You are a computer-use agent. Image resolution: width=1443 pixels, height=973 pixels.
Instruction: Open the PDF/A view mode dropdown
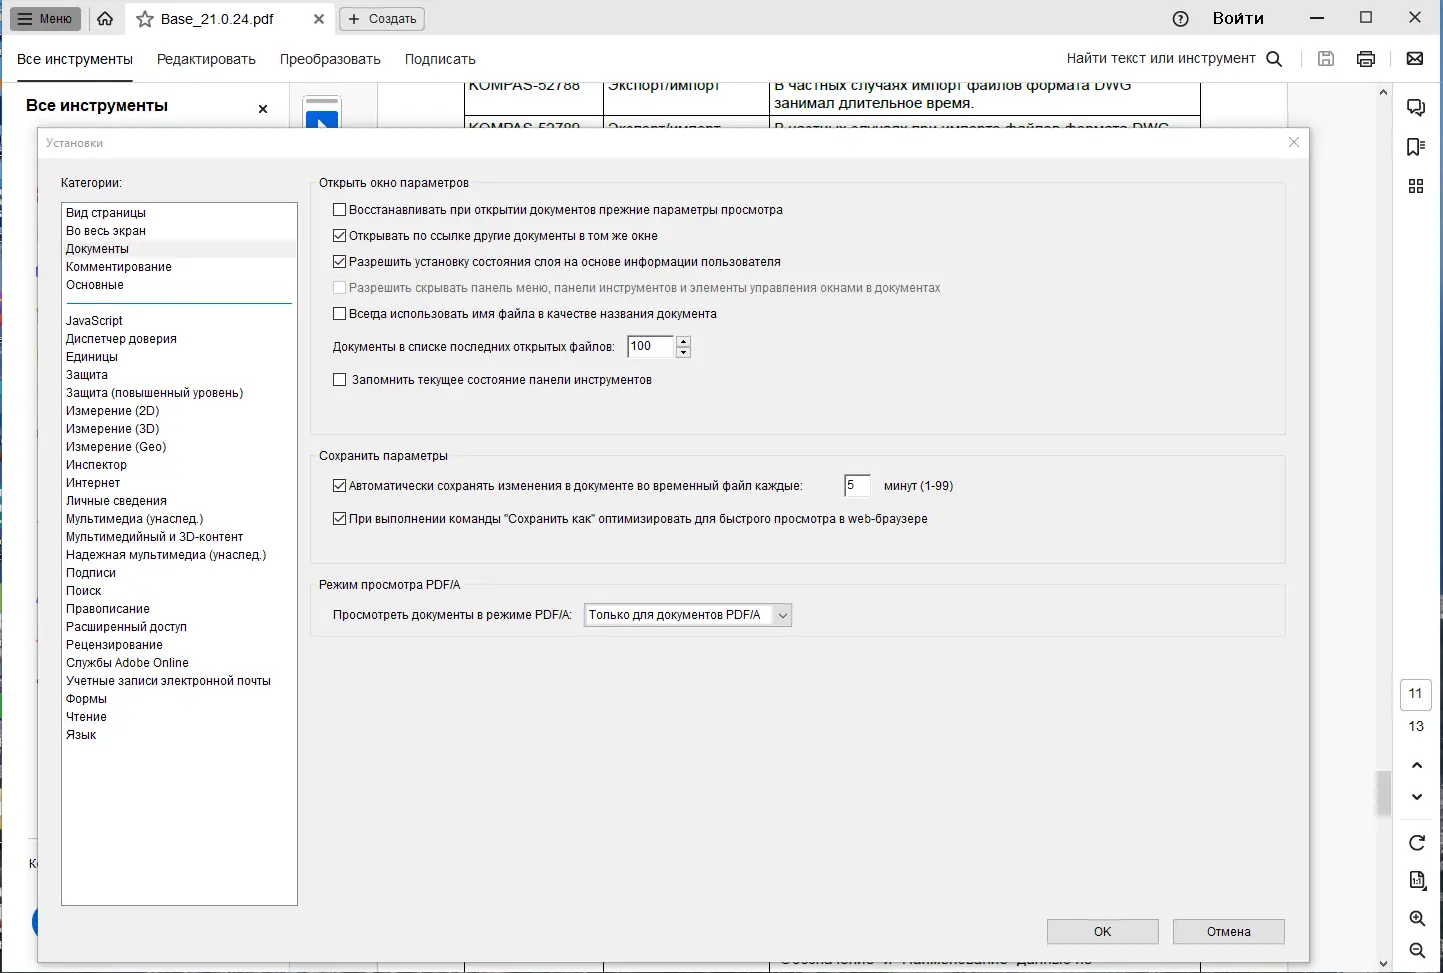click(688, 615)
